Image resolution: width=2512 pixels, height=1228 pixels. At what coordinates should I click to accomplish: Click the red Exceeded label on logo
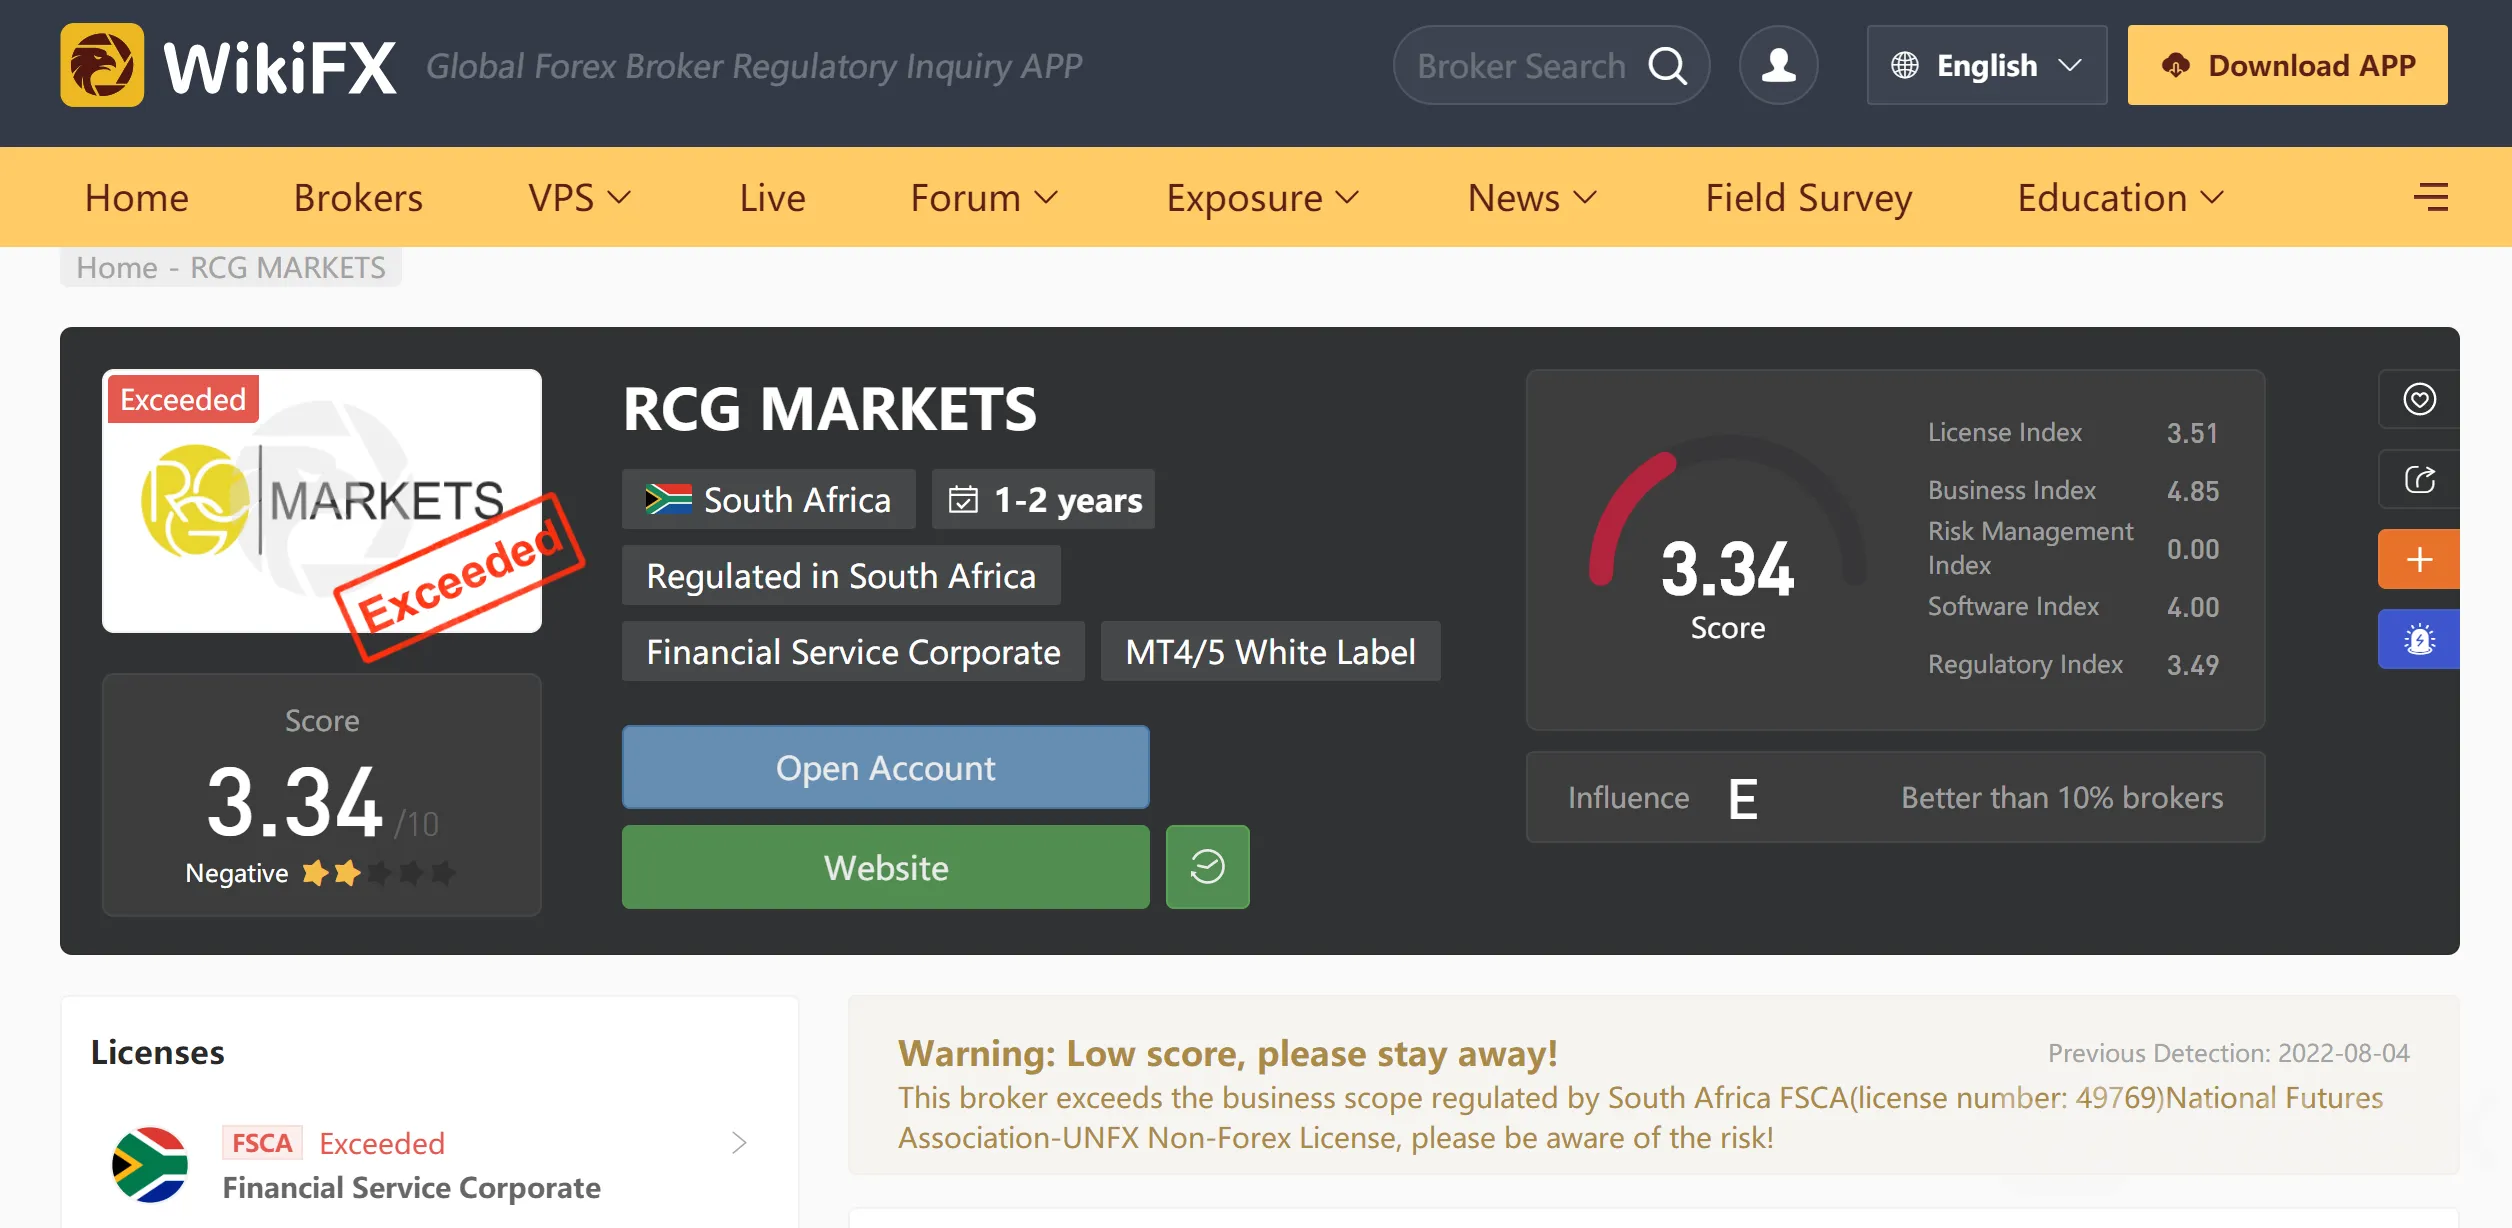[x=183, y=399]
